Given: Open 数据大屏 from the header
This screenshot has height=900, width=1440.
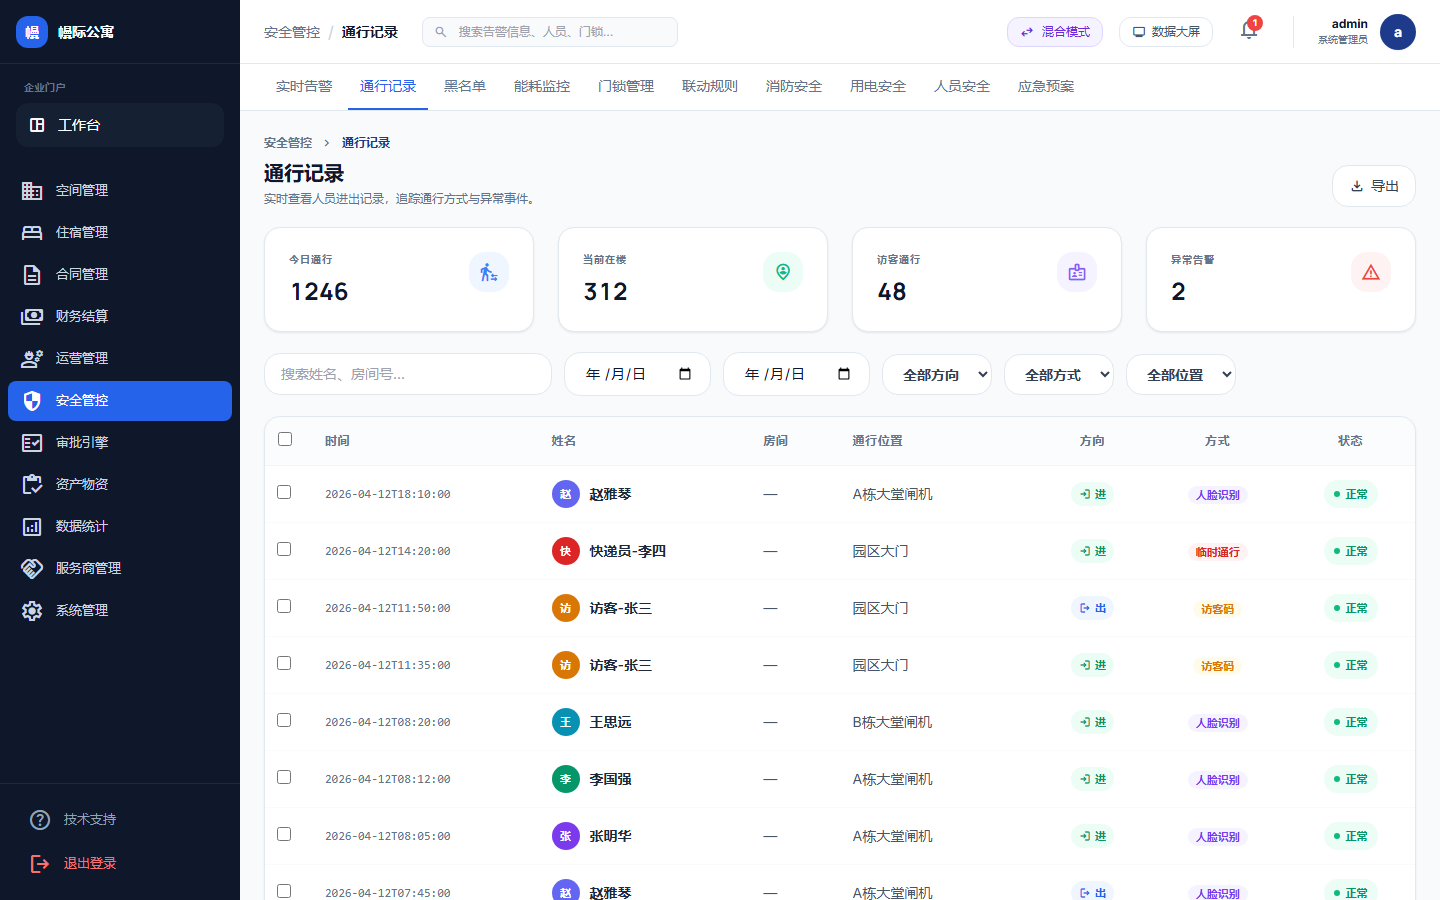Looking at the screenshot, I should (1165, 31).
